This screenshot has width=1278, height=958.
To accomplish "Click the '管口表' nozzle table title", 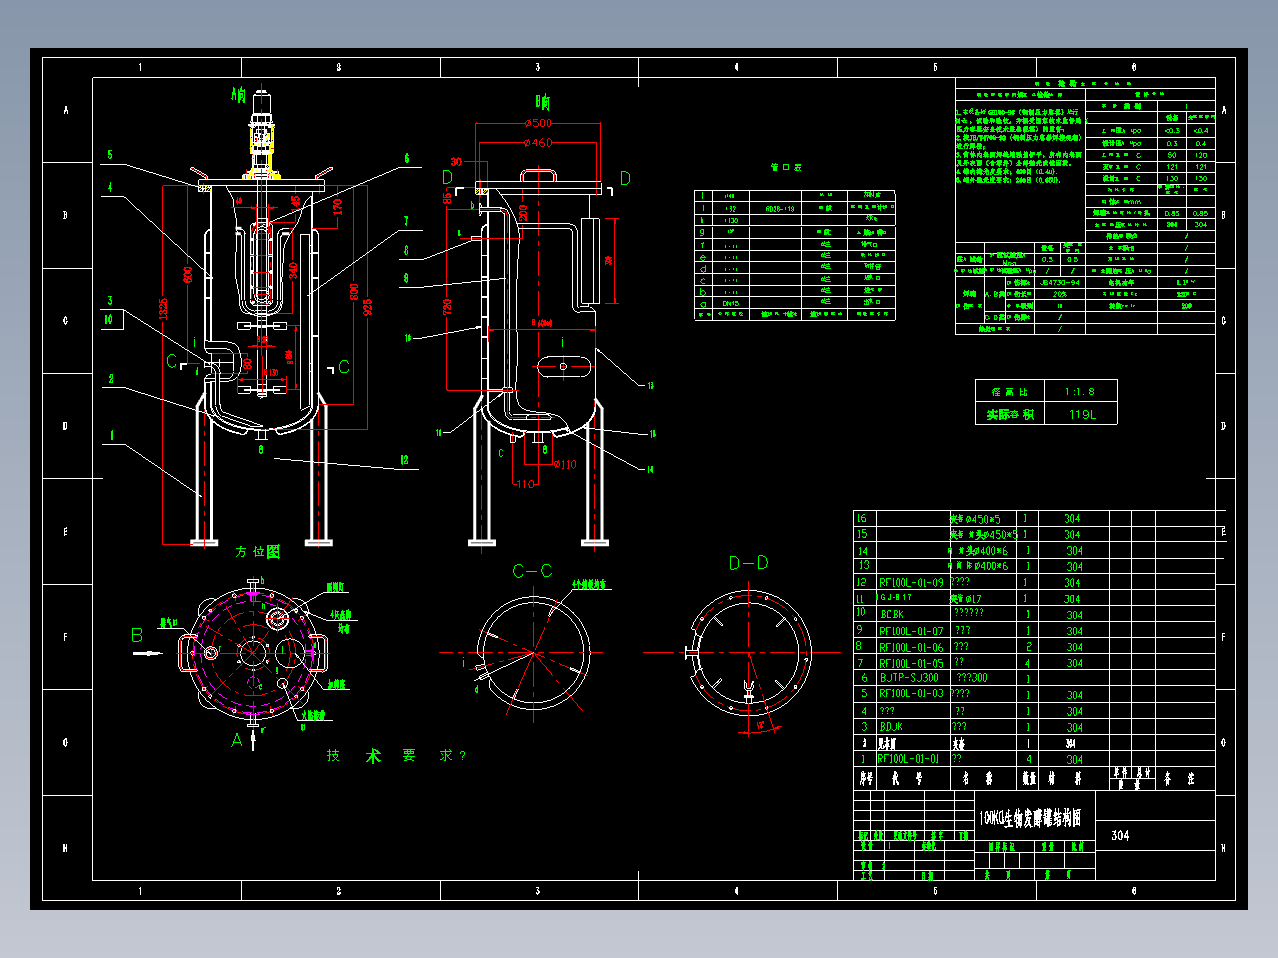I will (786, 167).
